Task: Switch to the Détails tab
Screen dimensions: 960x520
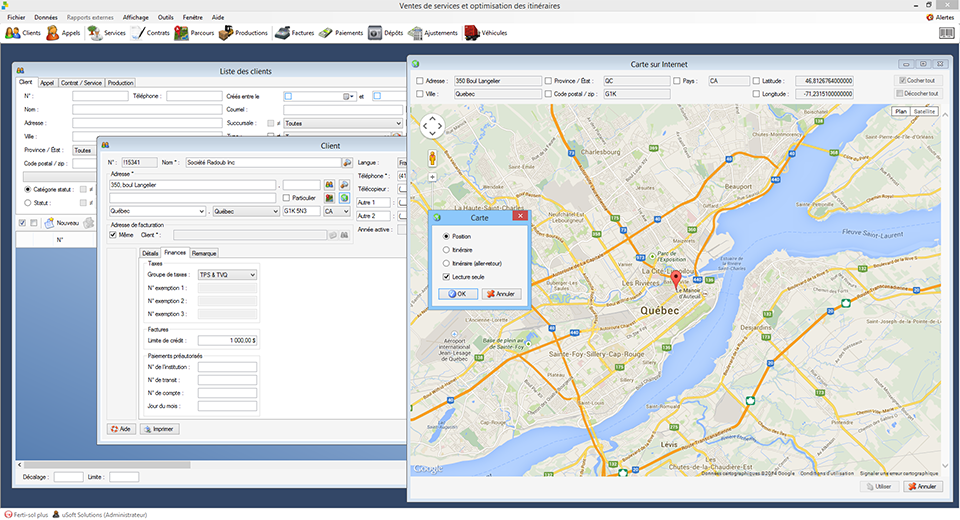Action: coord(150,253)
